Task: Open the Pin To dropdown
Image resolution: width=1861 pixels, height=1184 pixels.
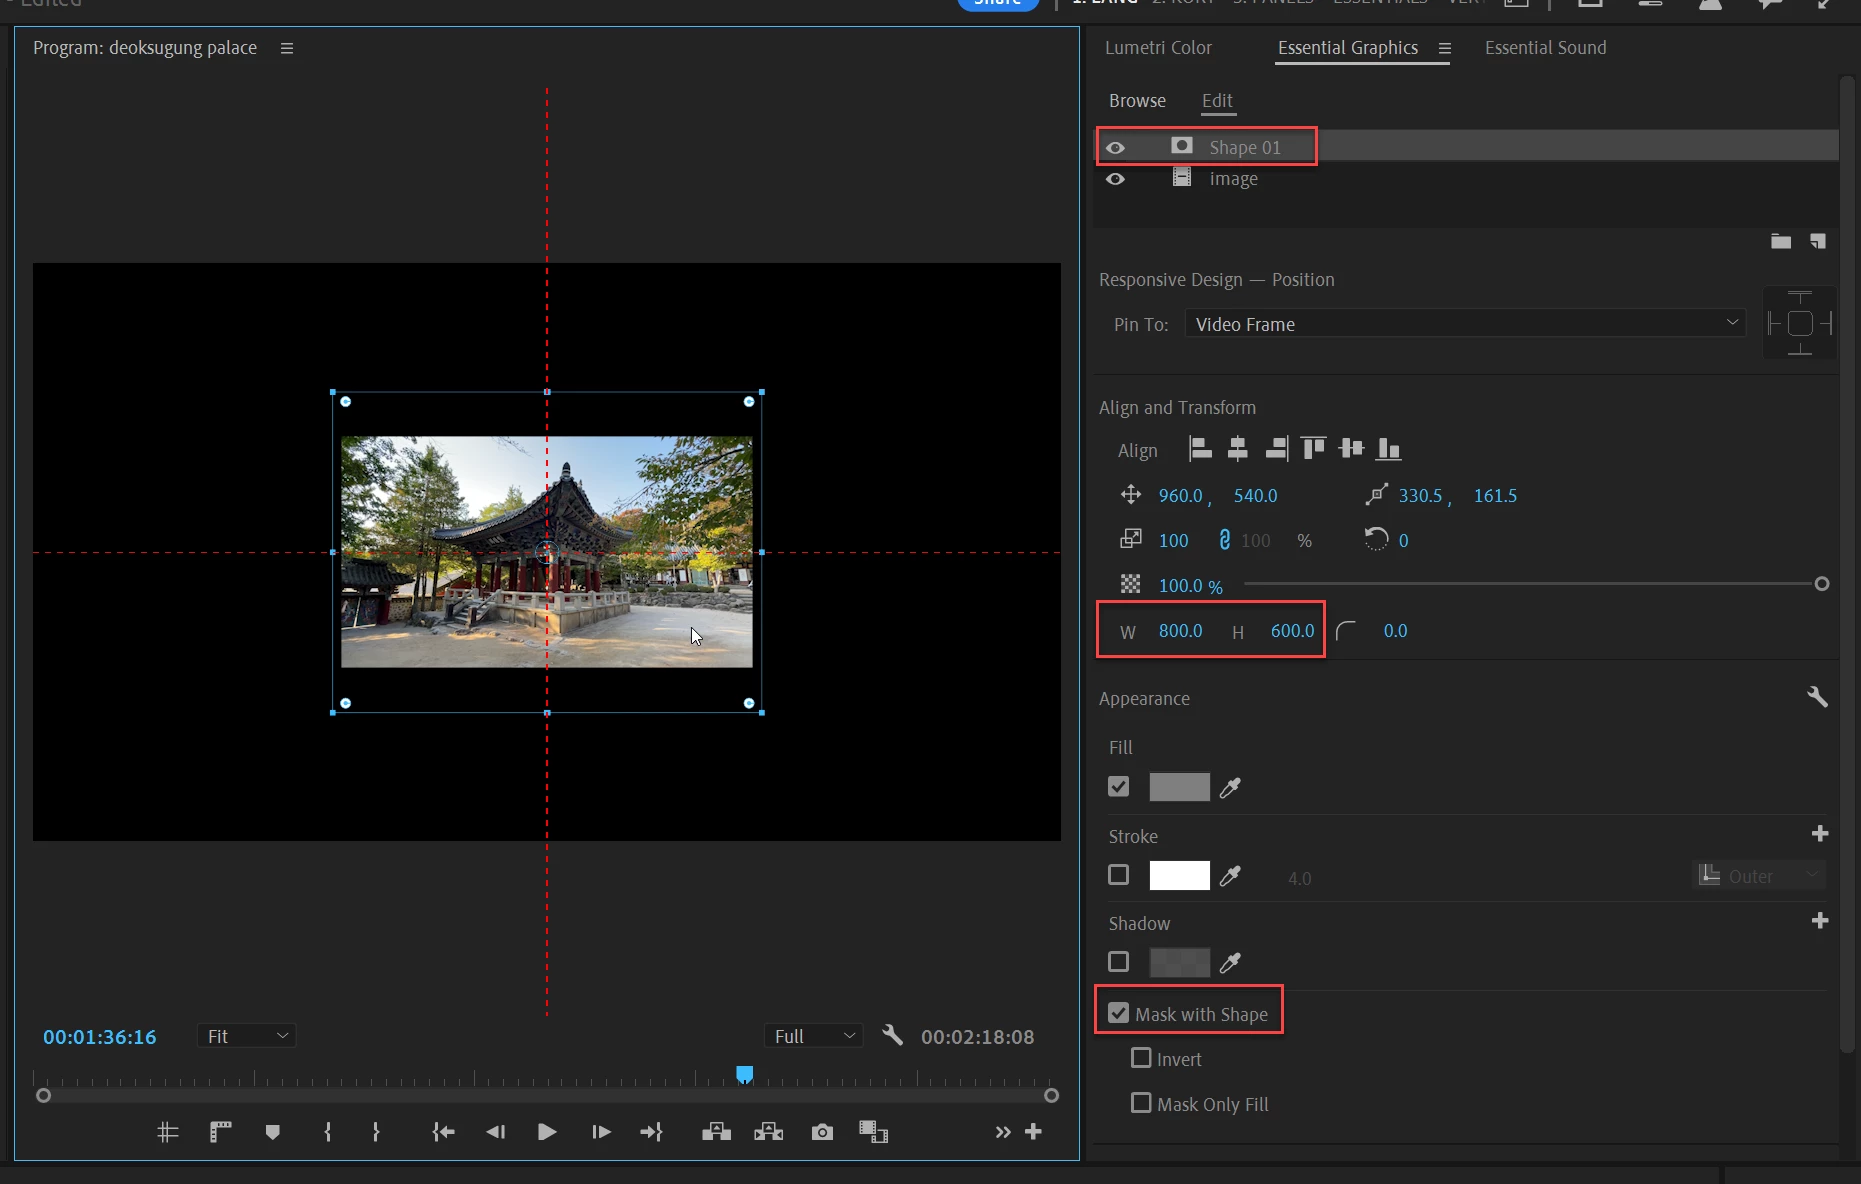Action: [x=1465, y=324]
